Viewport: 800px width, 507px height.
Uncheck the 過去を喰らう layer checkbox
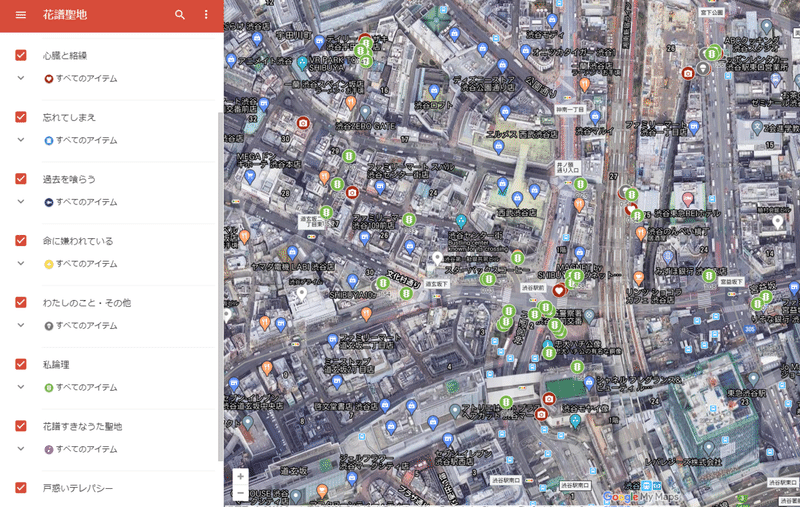(x=20, y=179)
